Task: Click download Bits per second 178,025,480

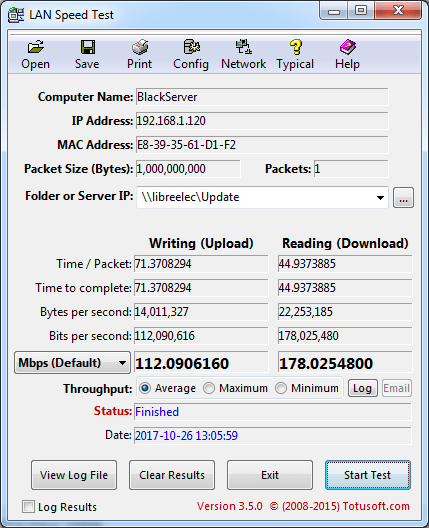Action: 345,336
